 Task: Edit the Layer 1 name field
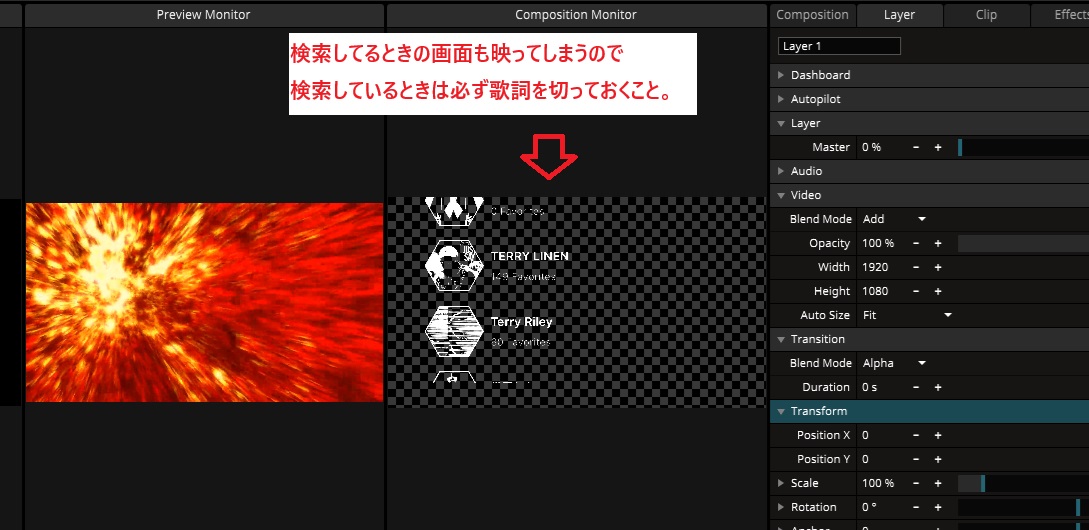pos(840,47)
